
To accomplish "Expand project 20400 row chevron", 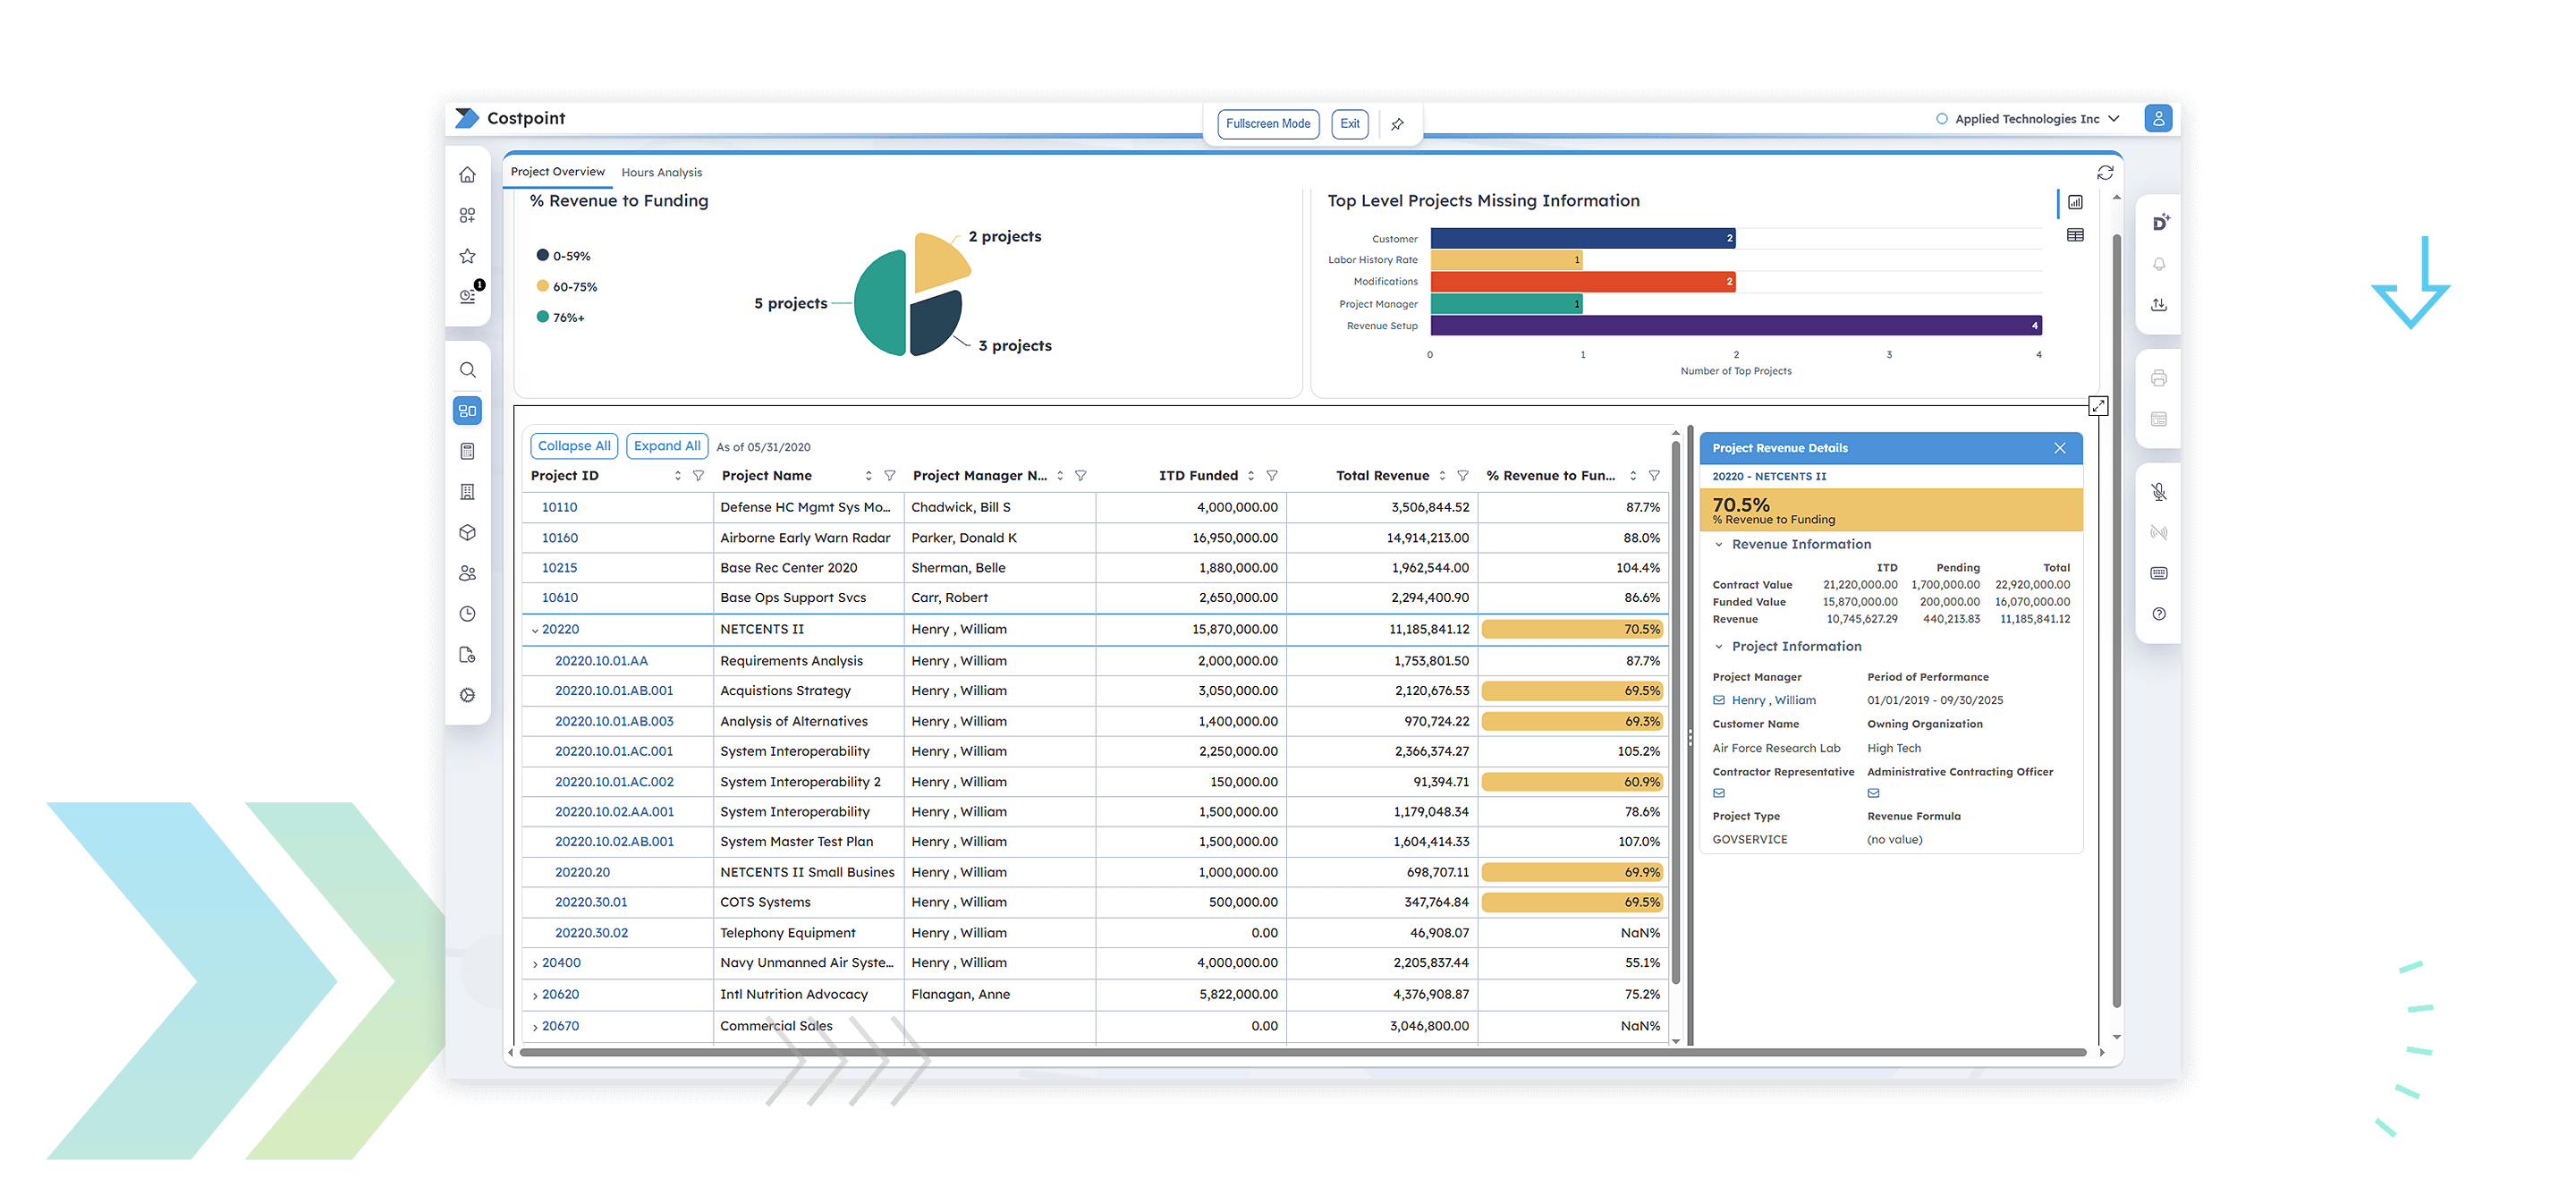I will [x=535, y=964].
